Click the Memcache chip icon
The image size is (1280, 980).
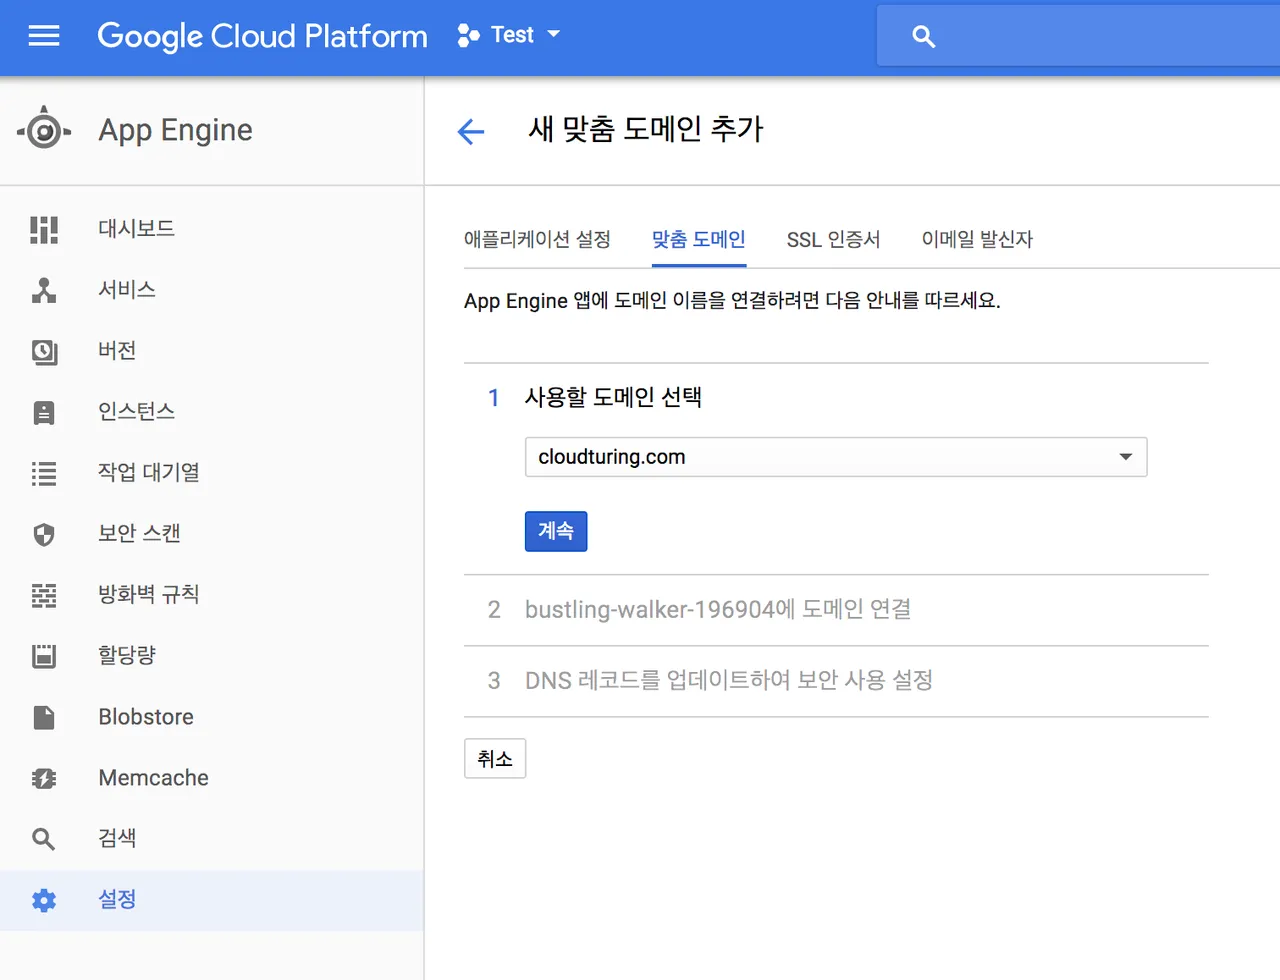(x=44, y=778)
